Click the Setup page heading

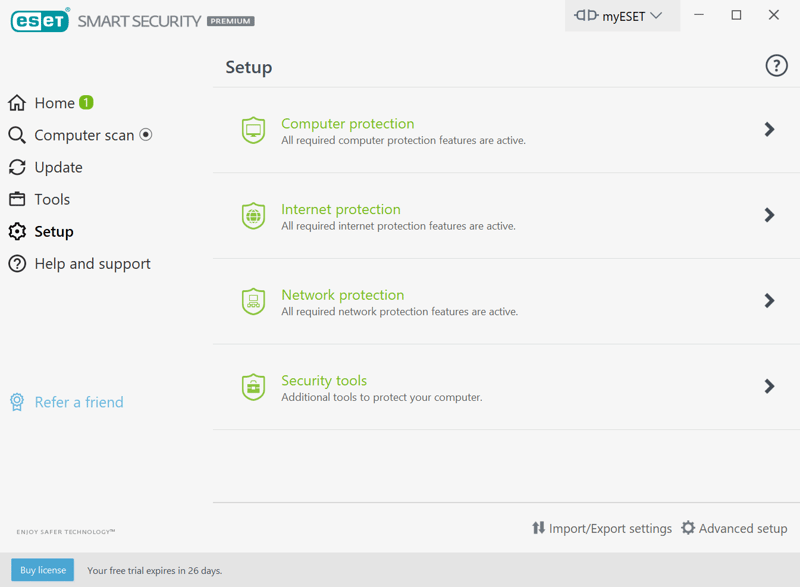point(249,67)
